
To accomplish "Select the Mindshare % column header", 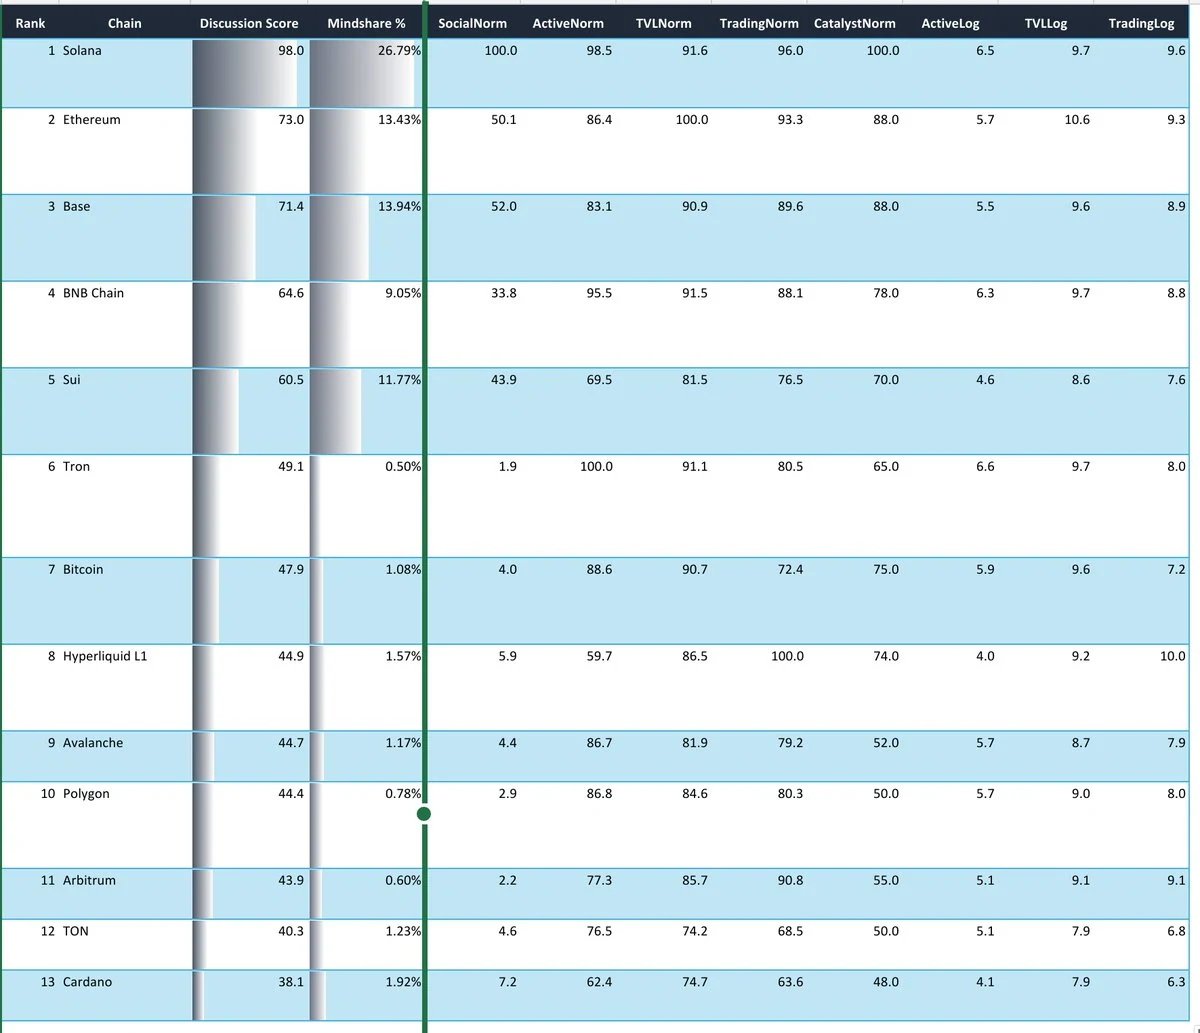I will (x=366, y=23).
